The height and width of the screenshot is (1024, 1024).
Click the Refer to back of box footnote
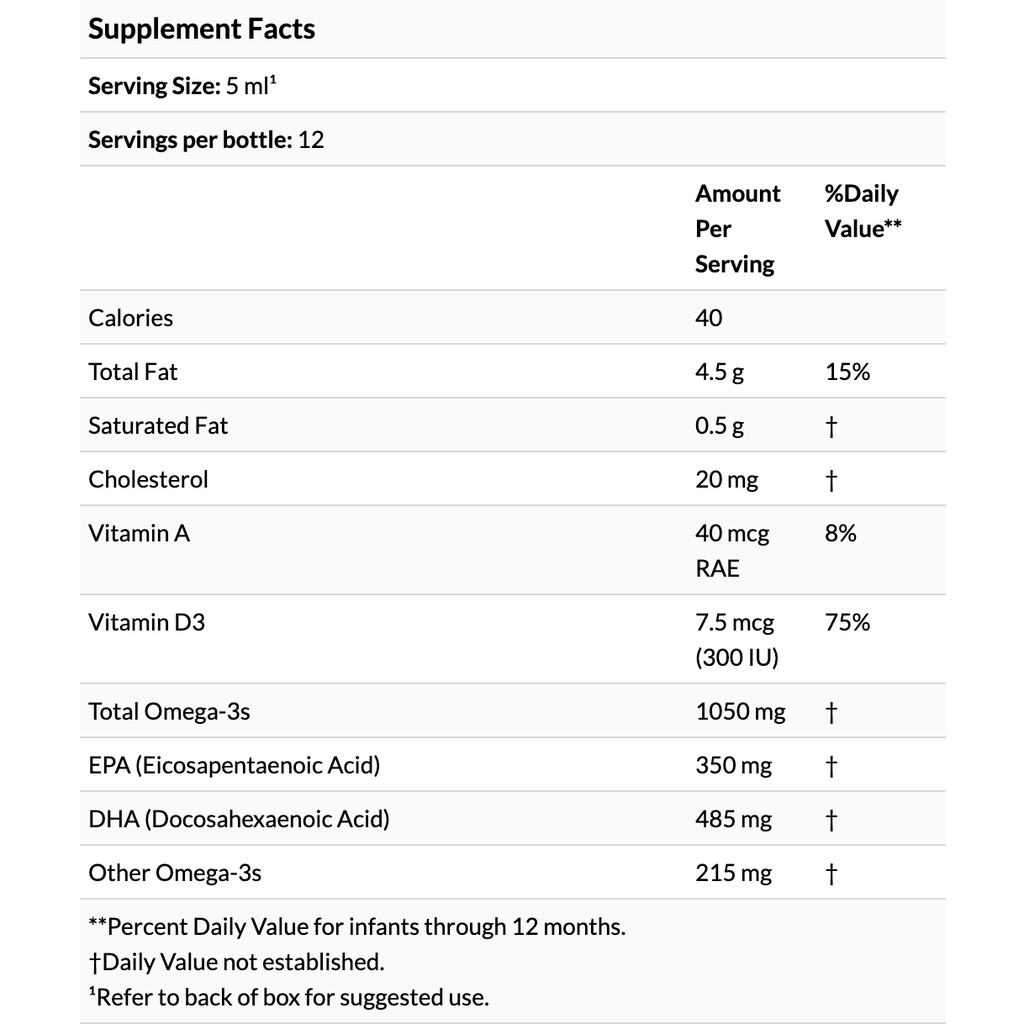289,997
